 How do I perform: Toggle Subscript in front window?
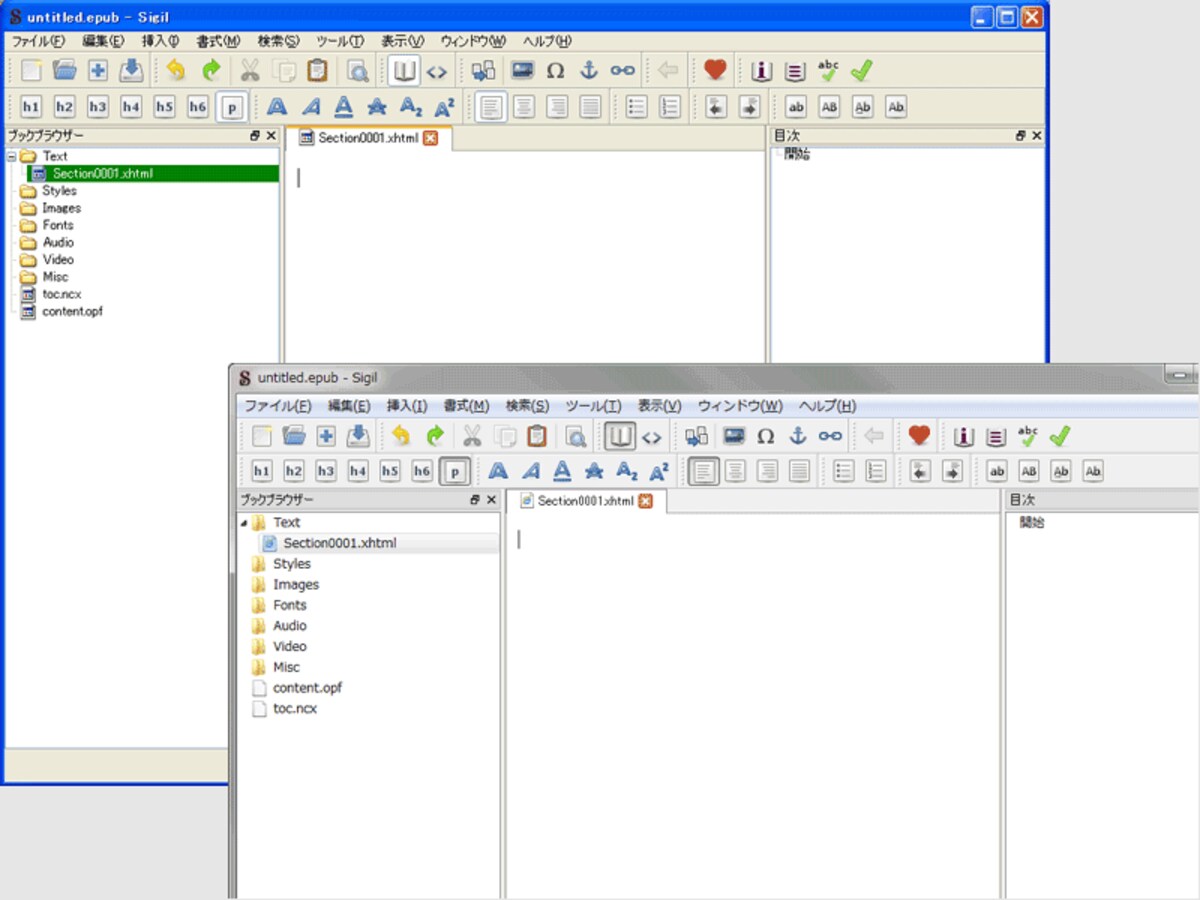(627, 471)
